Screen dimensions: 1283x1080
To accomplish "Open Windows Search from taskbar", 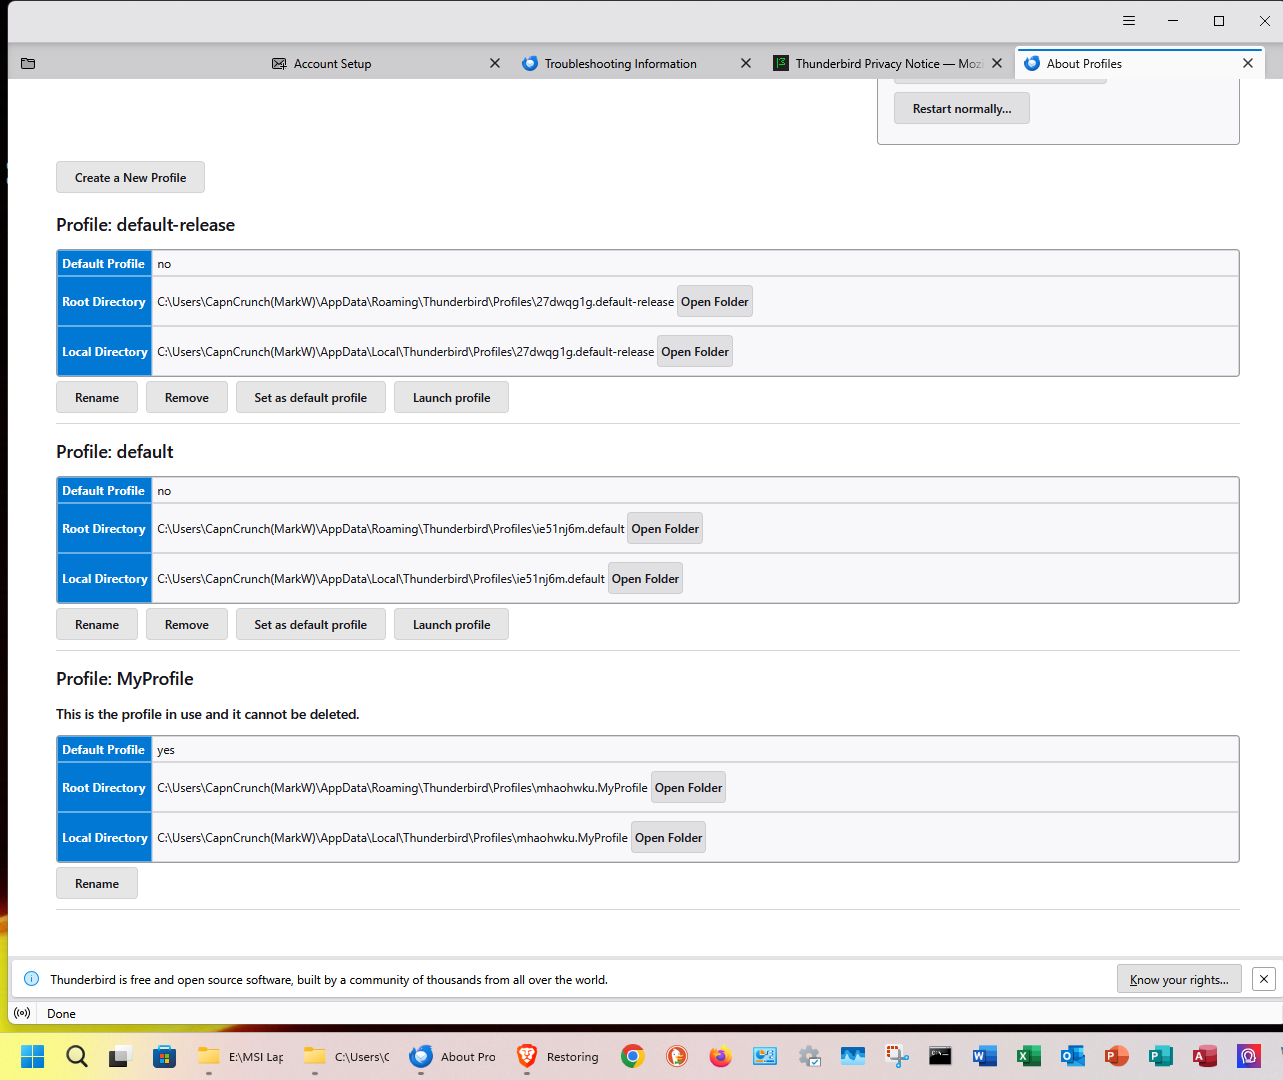I will pyautogui.click(x=77, y=1056).
